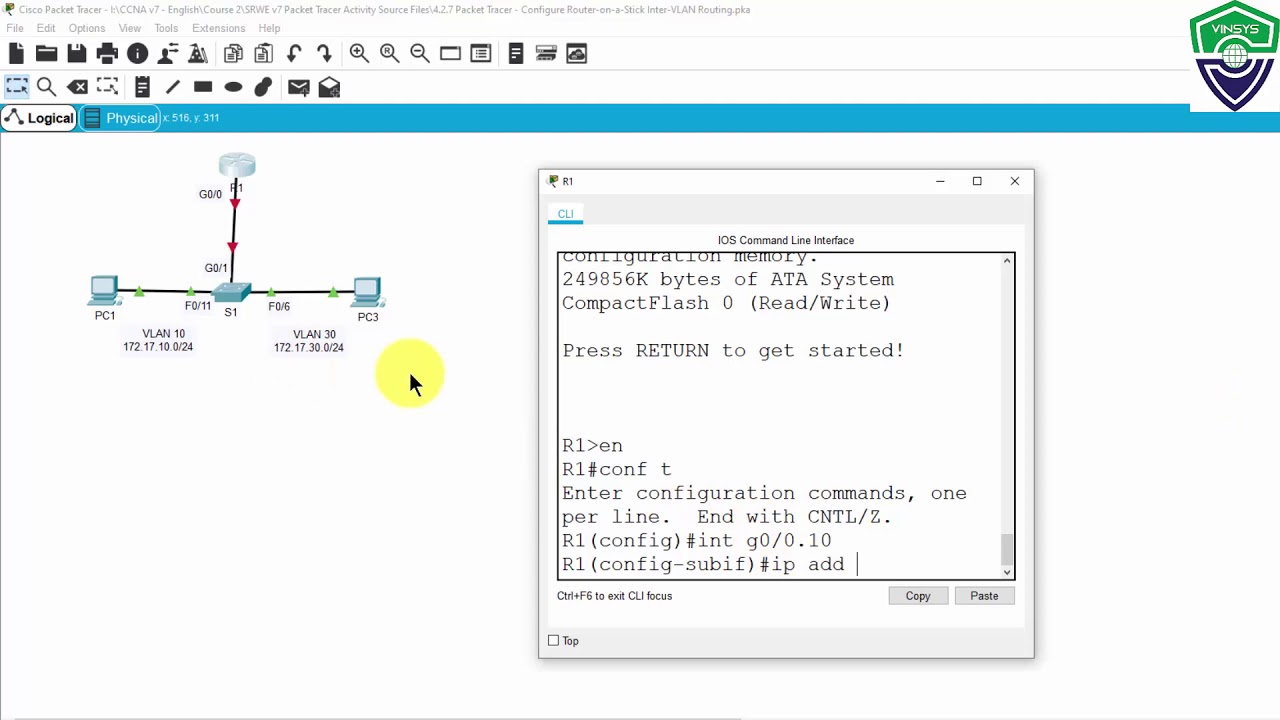
Task: Open a file with the folder icon
Action: [x=46, y=53]
